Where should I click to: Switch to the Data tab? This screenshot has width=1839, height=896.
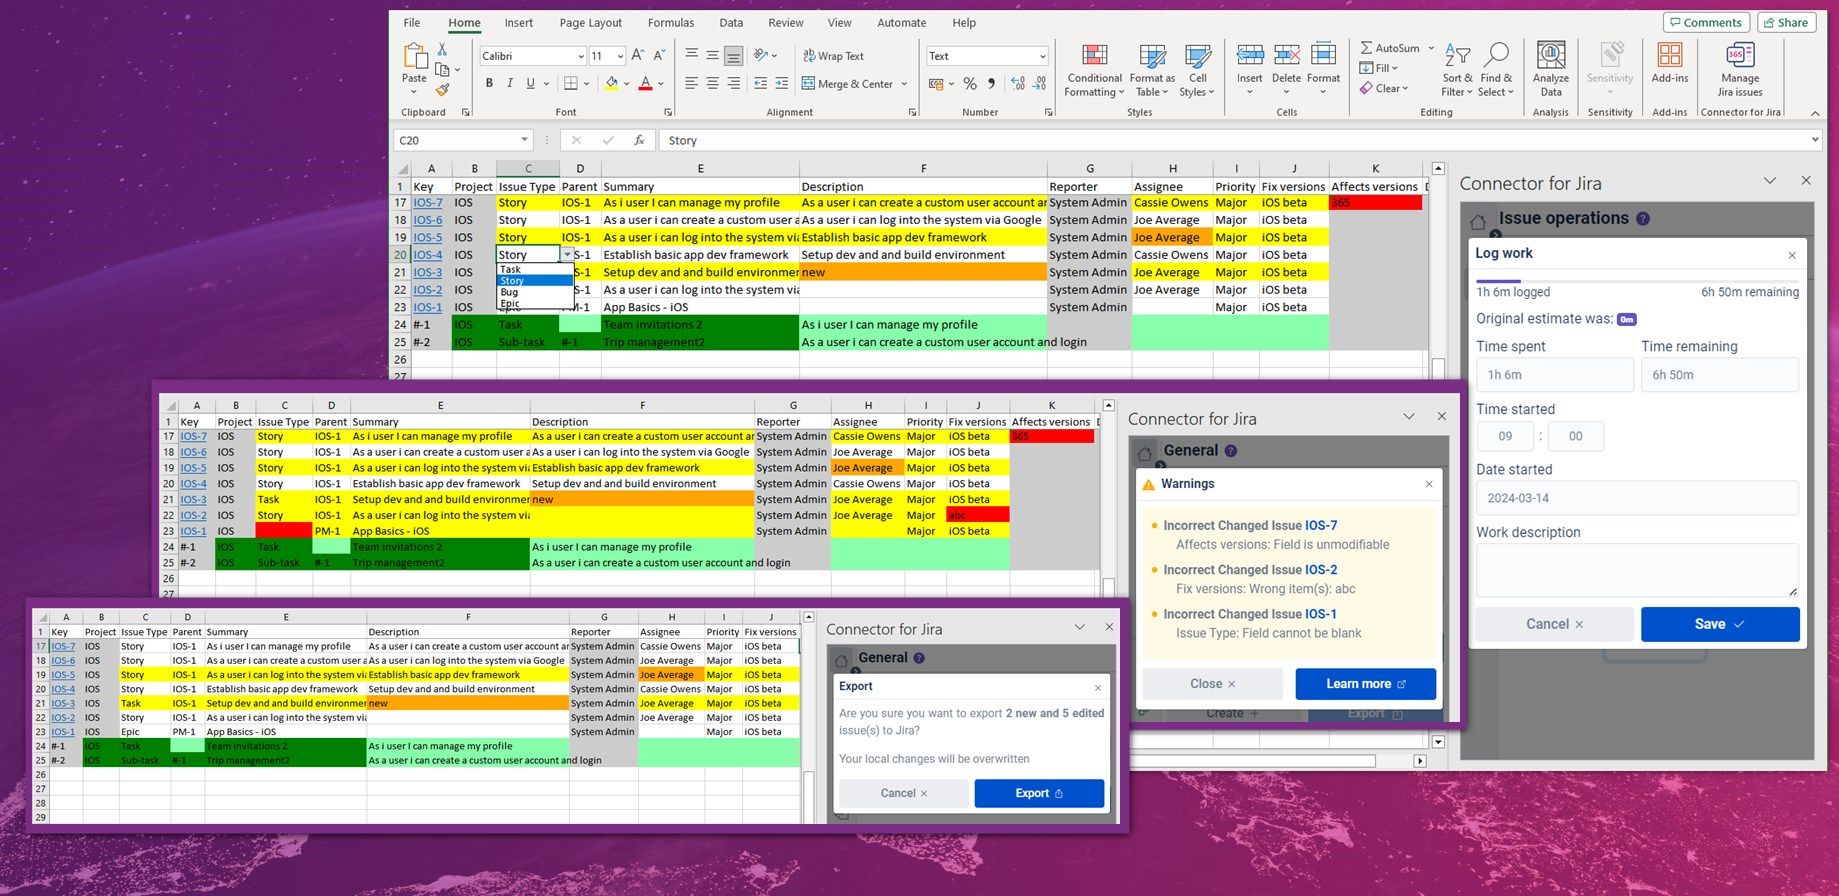coord(732,23)
